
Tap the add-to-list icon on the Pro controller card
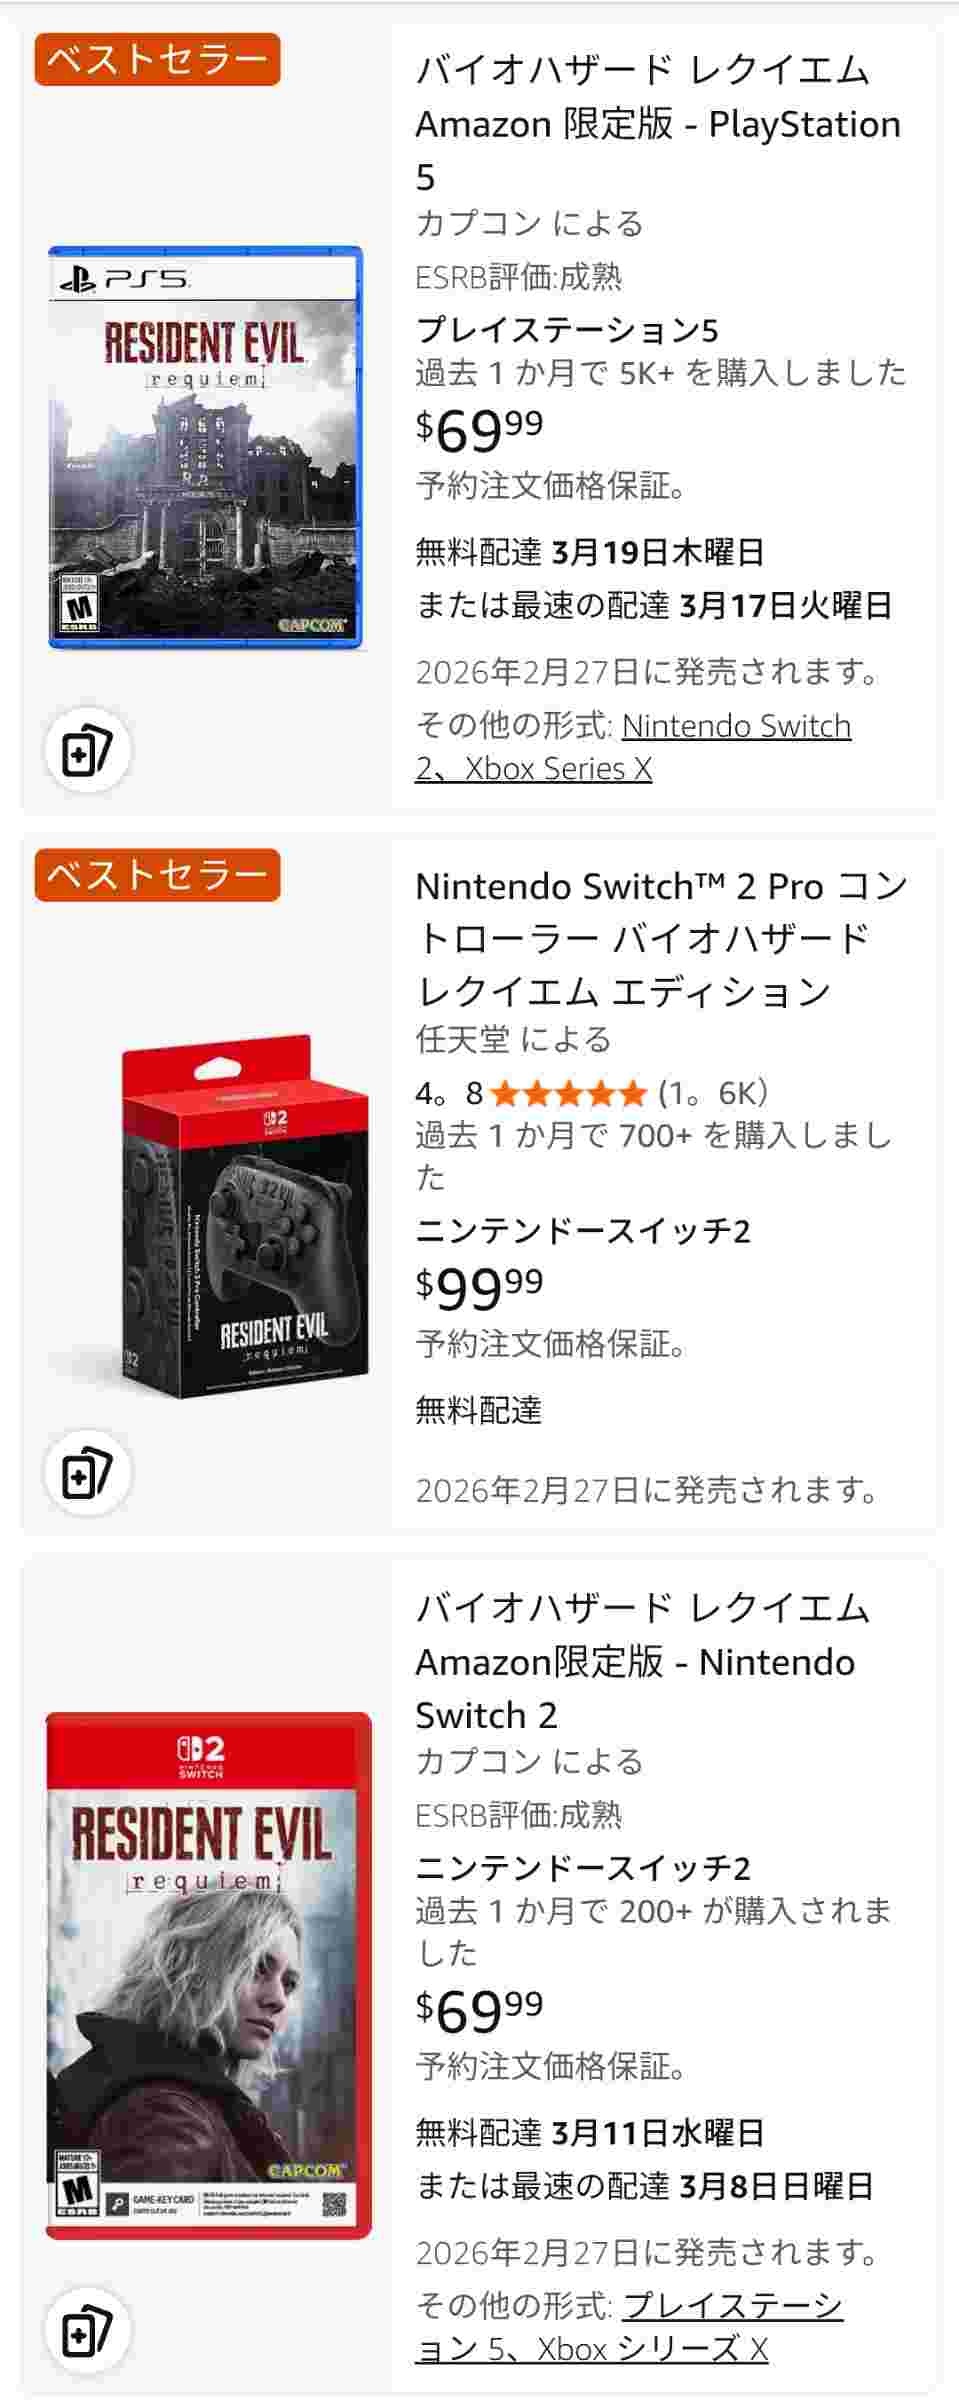pos(87,1473)
